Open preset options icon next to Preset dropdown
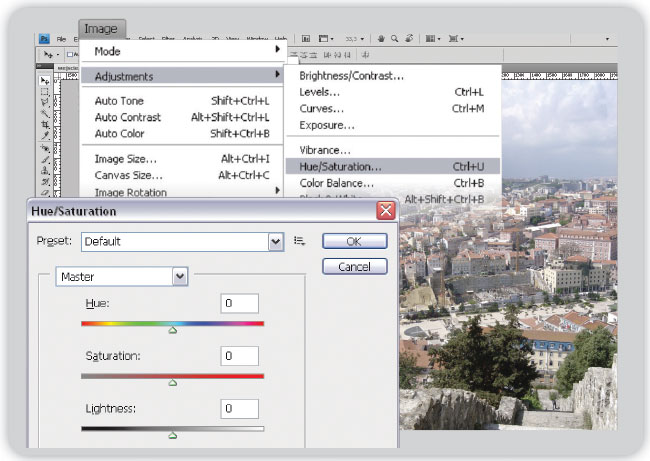Image resolution: width=650 pixels, height=461 pixels. tap(300, 241)
